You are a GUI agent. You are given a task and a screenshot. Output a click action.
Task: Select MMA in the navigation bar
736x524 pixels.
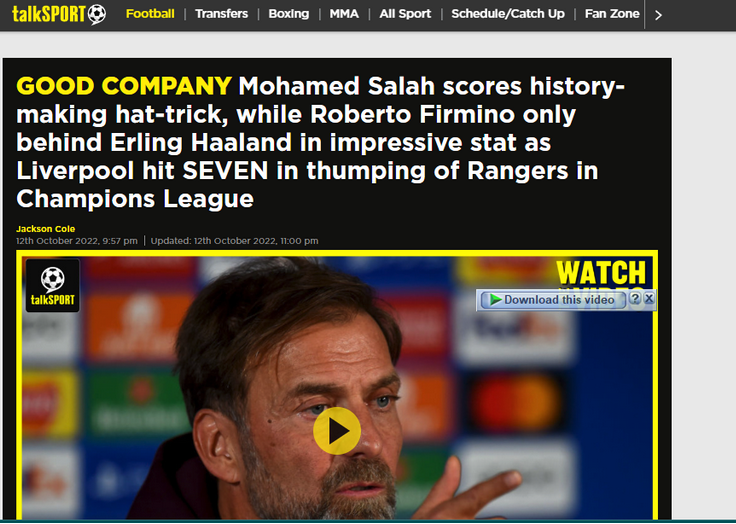344,14
